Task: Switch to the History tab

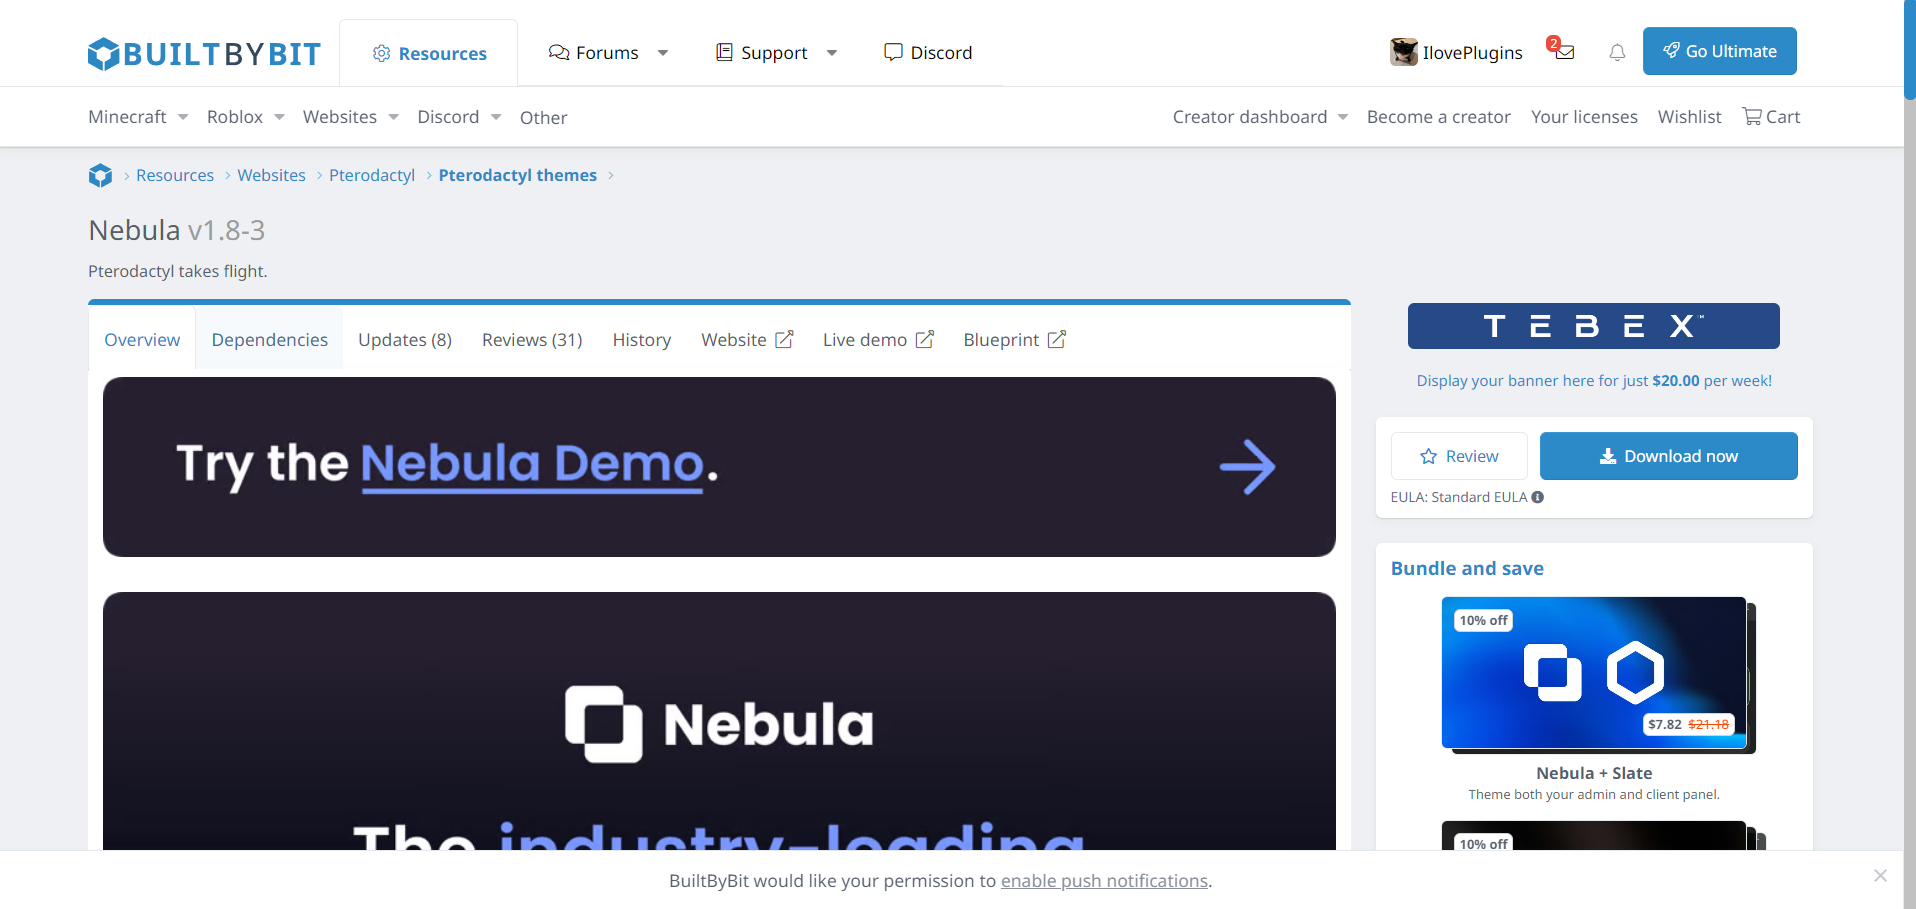Action: (642, 340)
